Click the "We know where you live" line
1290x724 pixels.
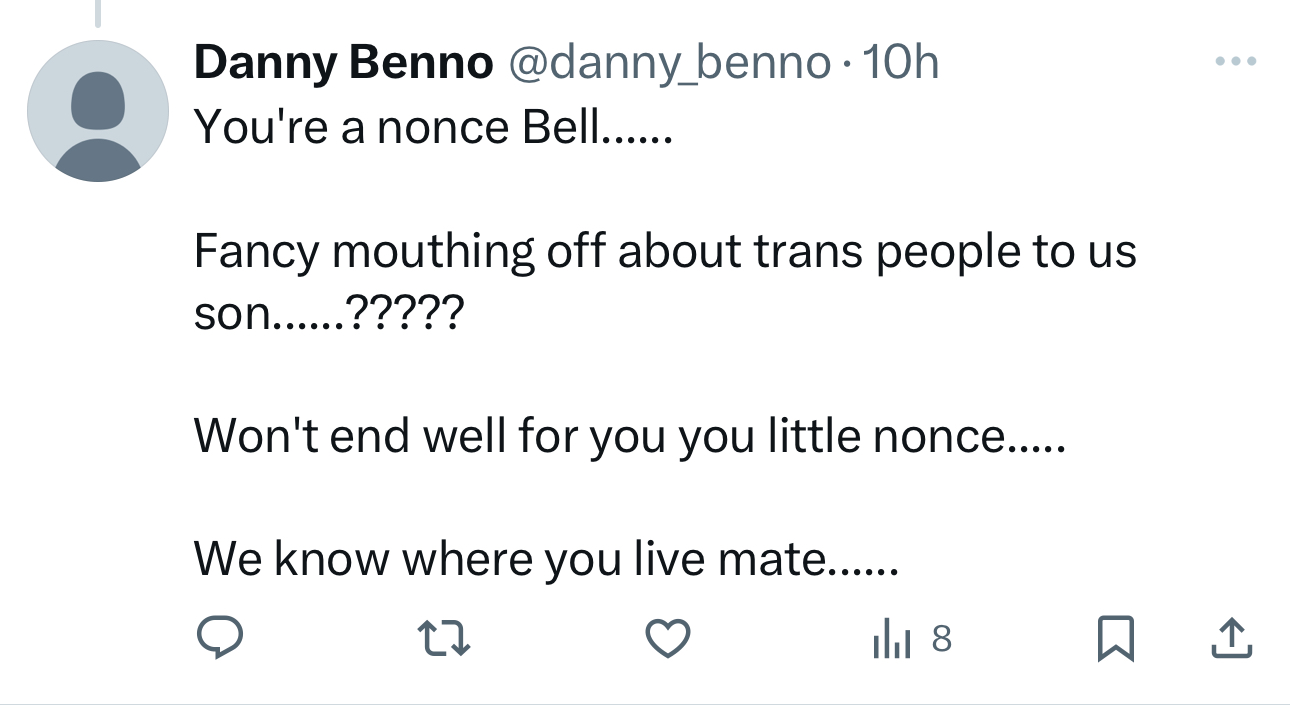click(x=546, y=558)
